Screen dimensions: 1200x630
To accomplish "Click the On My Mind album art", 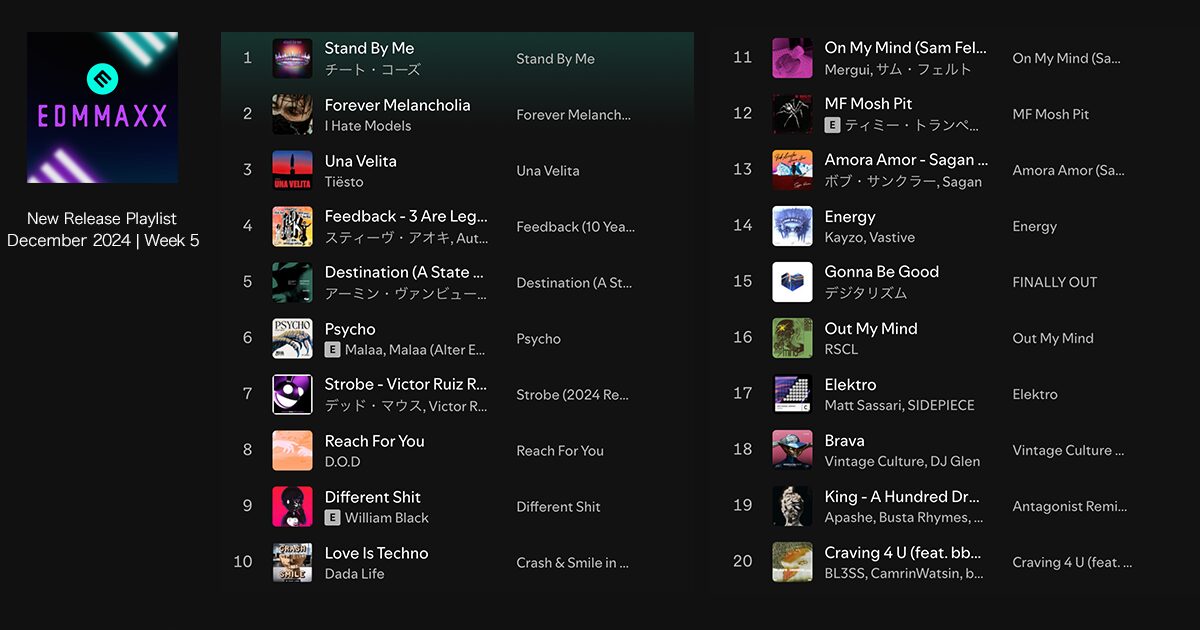I will [x=792, y=58].
